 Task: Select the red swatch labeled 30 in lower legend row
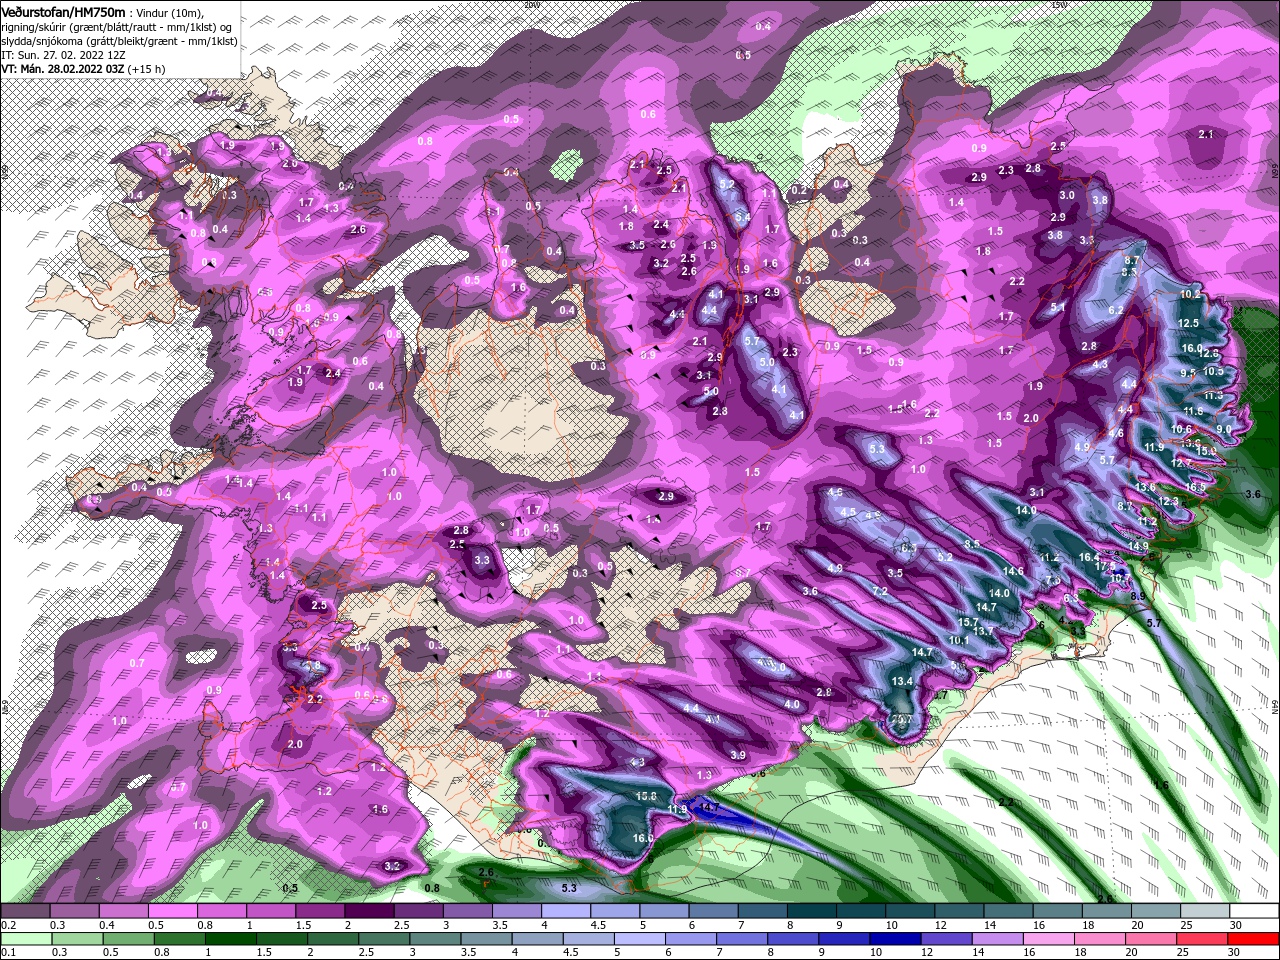pos(1255,938)
